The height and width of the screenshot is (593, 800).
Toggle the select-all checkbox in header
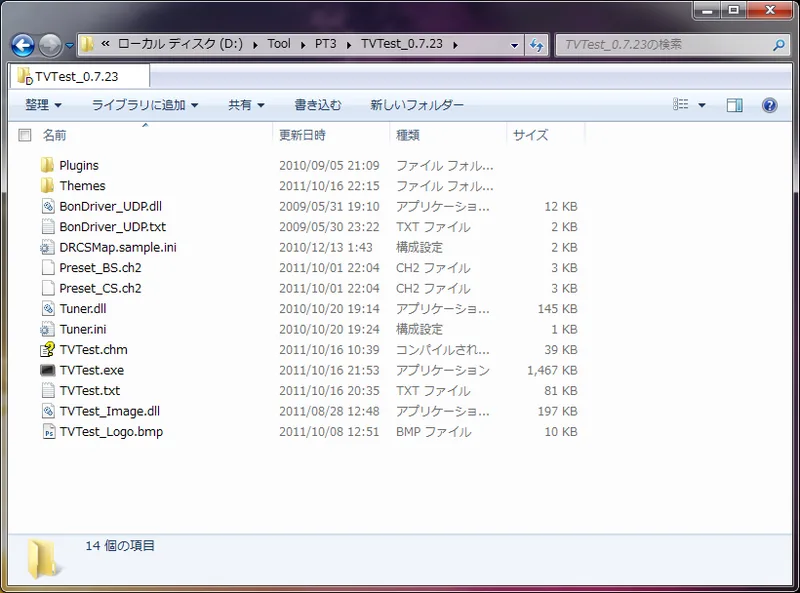point(25,135)
